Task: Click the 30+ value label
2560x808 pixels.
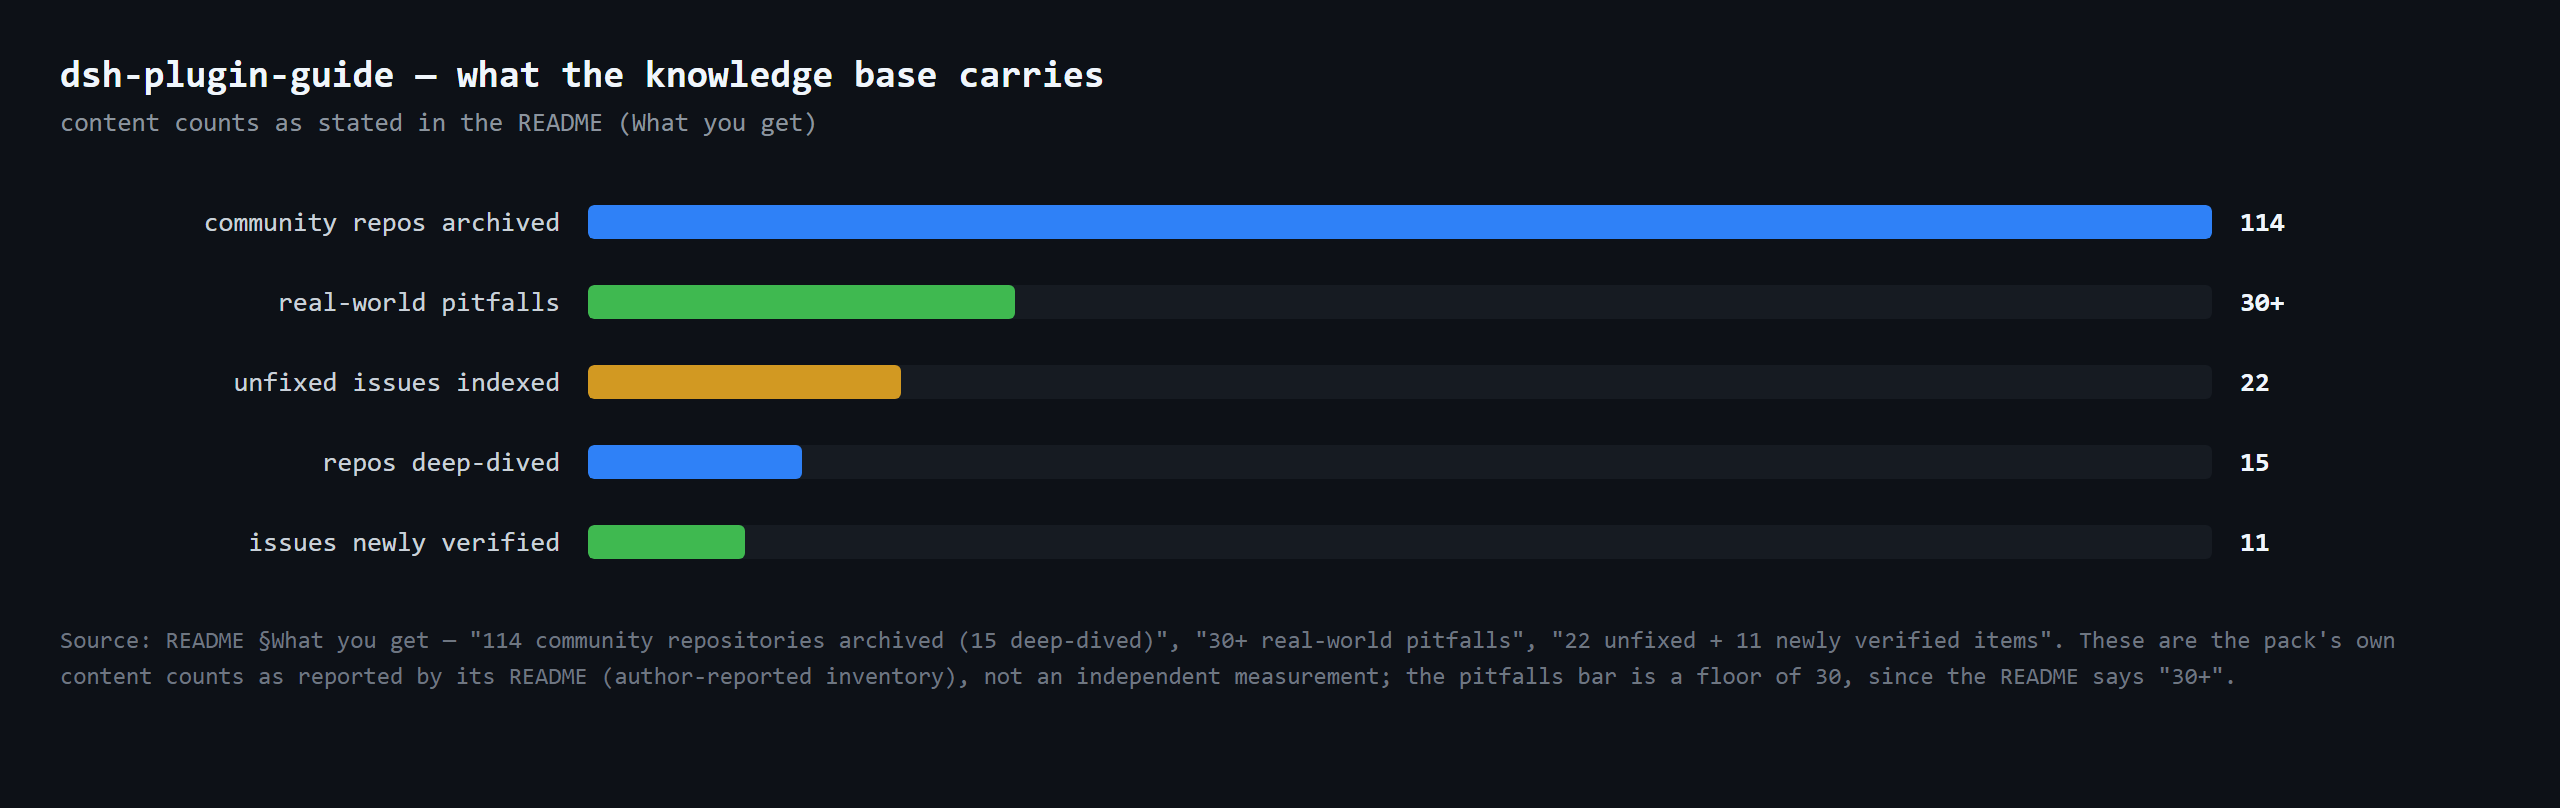Action: point(2262,303)
